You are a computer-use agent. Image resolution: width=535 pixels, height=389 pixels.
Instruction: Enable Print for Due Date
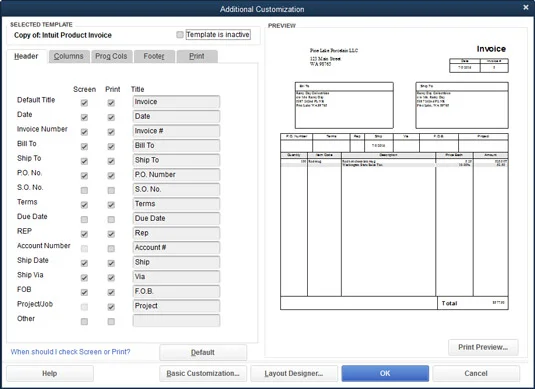(x=111, y=219)
